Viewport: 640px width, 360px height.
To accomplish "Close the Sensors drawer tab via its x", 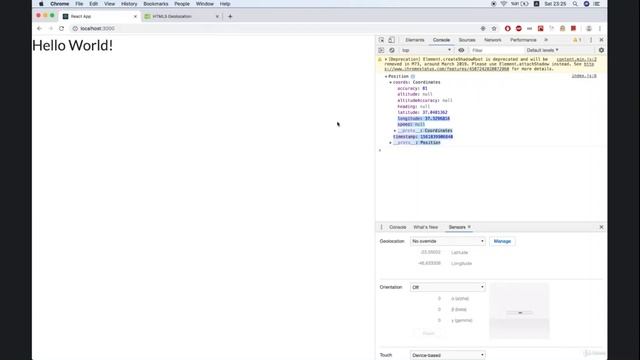I will tap(469, 227).
